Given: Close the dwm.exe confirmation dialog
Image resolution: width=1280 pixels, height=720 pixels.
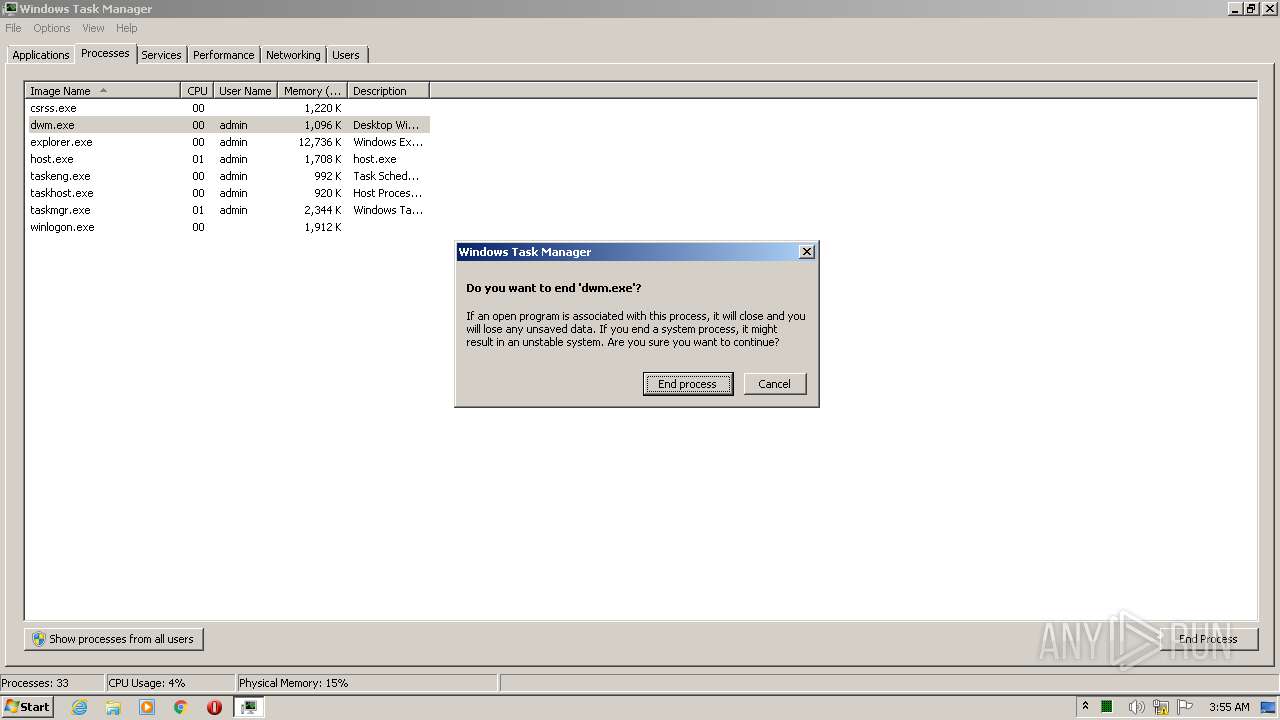Looking at the screenshot, I should click(807, 252).
